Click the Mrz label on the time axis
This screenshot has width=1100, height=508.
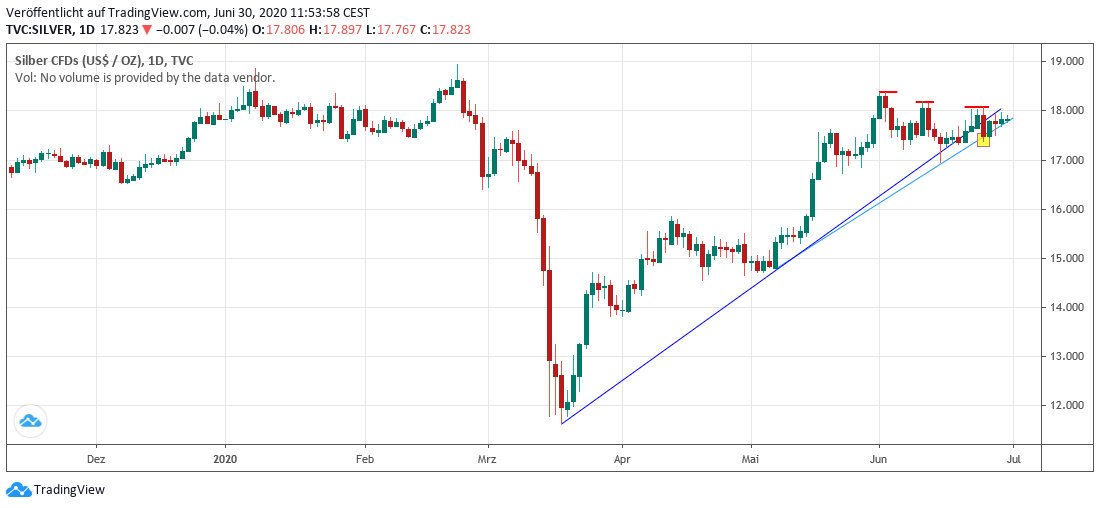(487, 460)
